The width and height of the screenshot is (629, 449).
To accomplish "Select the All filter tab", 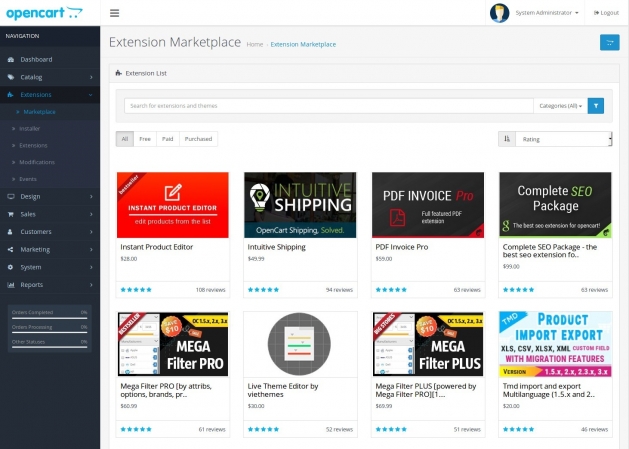I will (x=125, y=139).
